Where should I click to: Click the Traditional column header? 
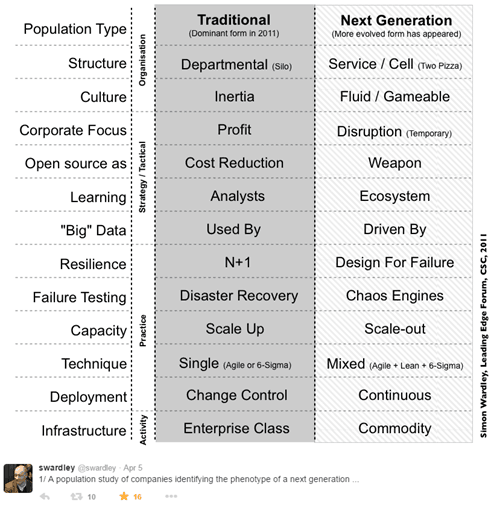[234, 25]
